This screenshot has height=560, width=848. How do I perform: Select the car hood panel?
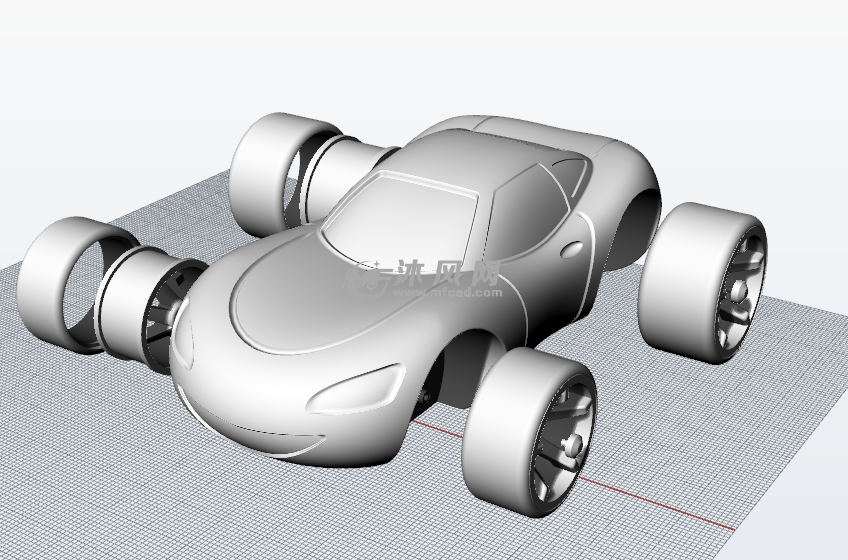click(x=300, y=300)
